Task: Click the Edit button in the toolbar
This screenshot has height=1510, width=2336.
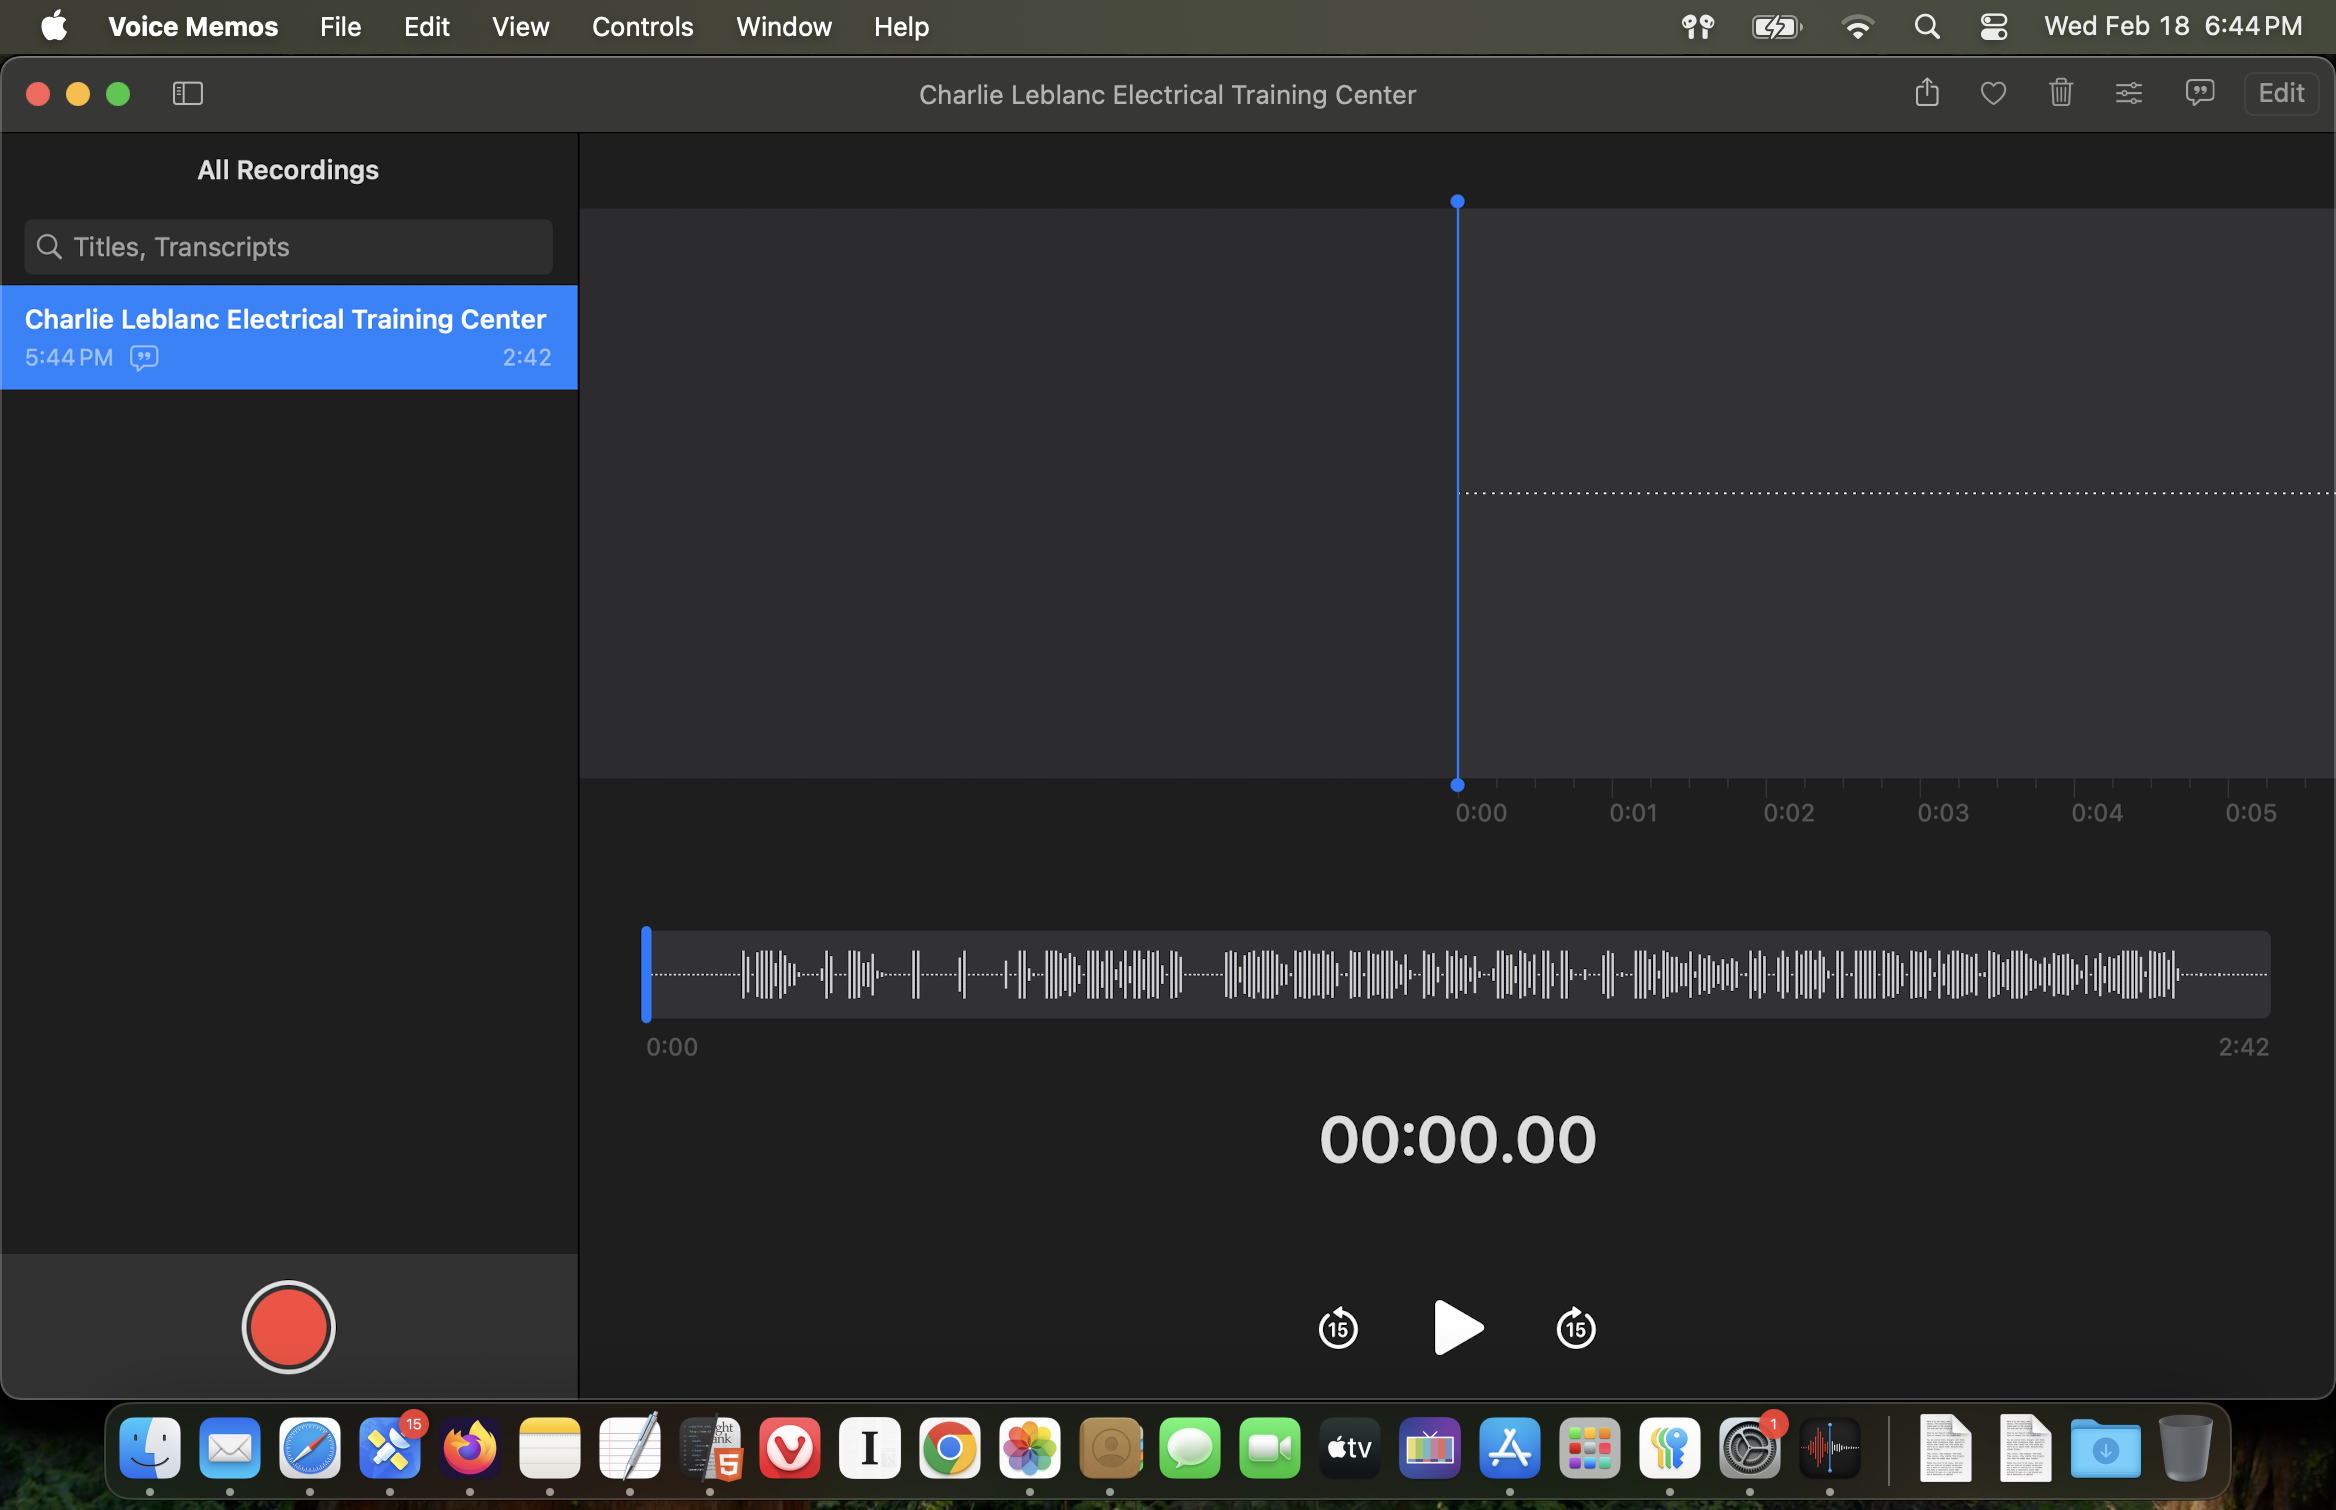Action: coord(2280,93)
